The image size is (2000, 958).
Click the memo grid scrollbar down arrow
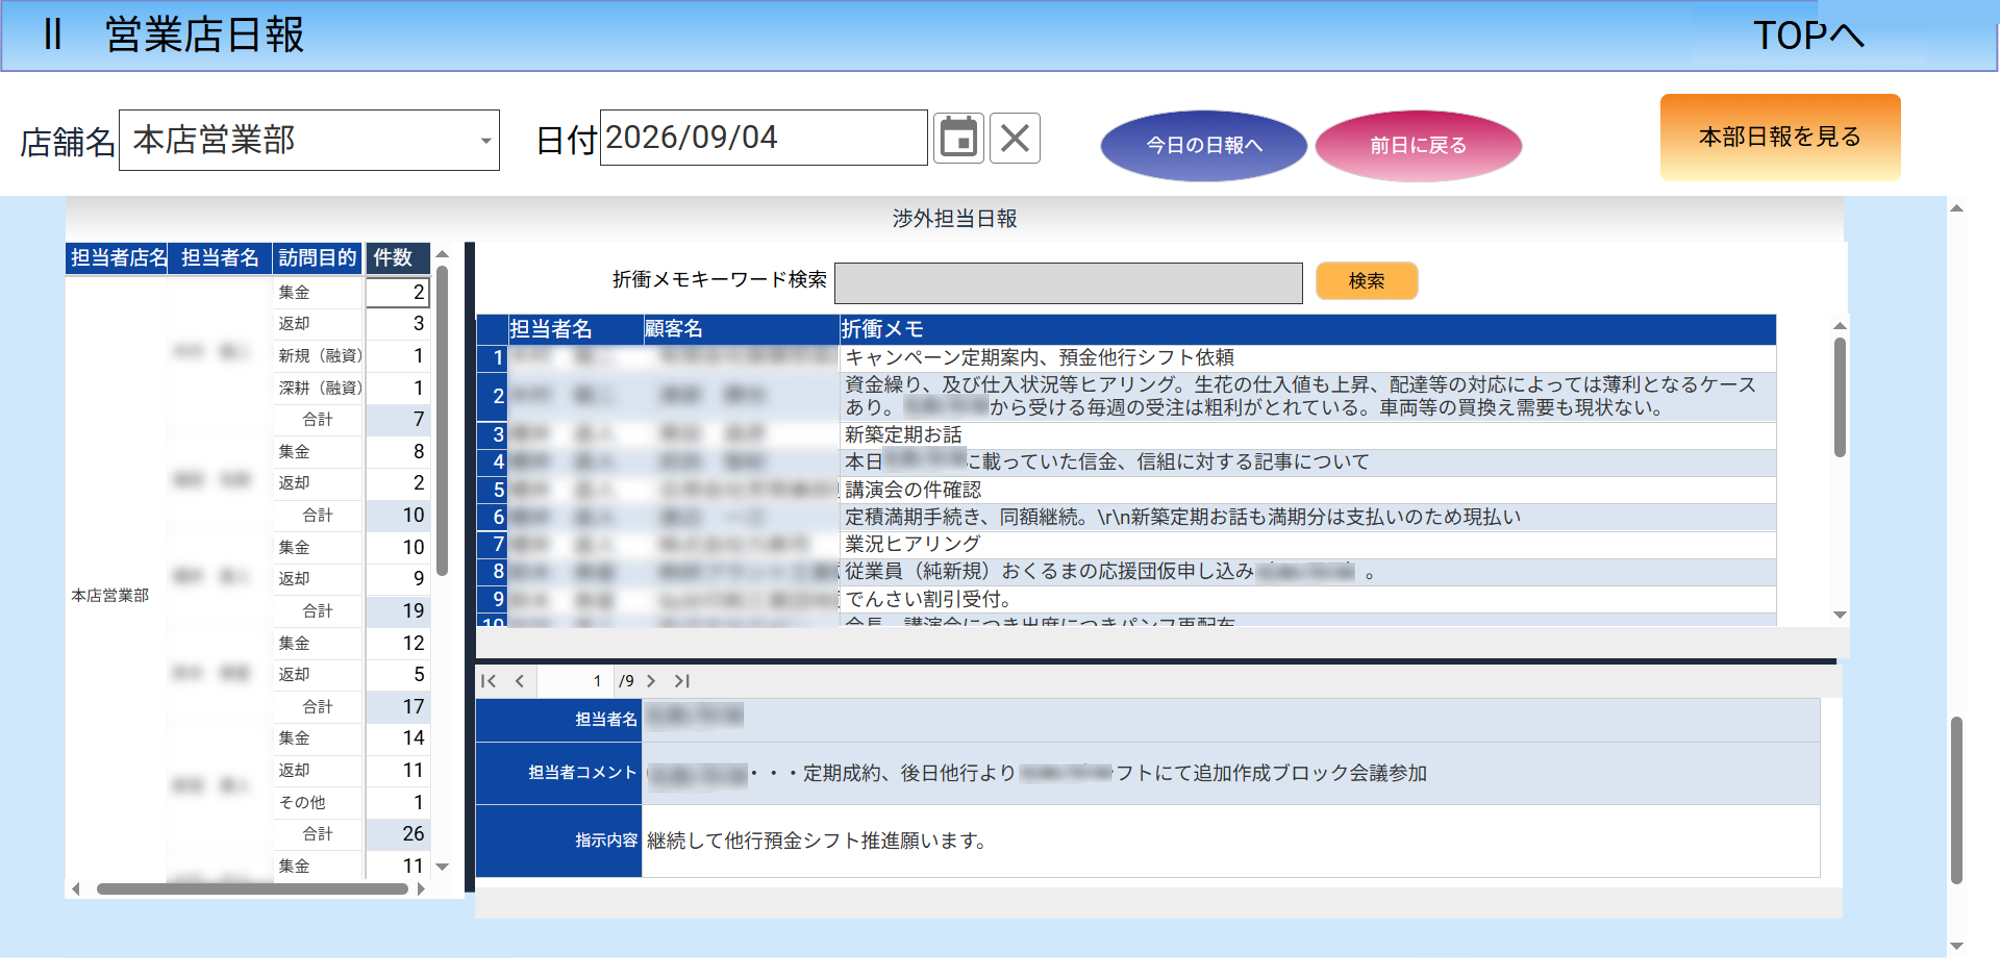(x=1840, y=615)
